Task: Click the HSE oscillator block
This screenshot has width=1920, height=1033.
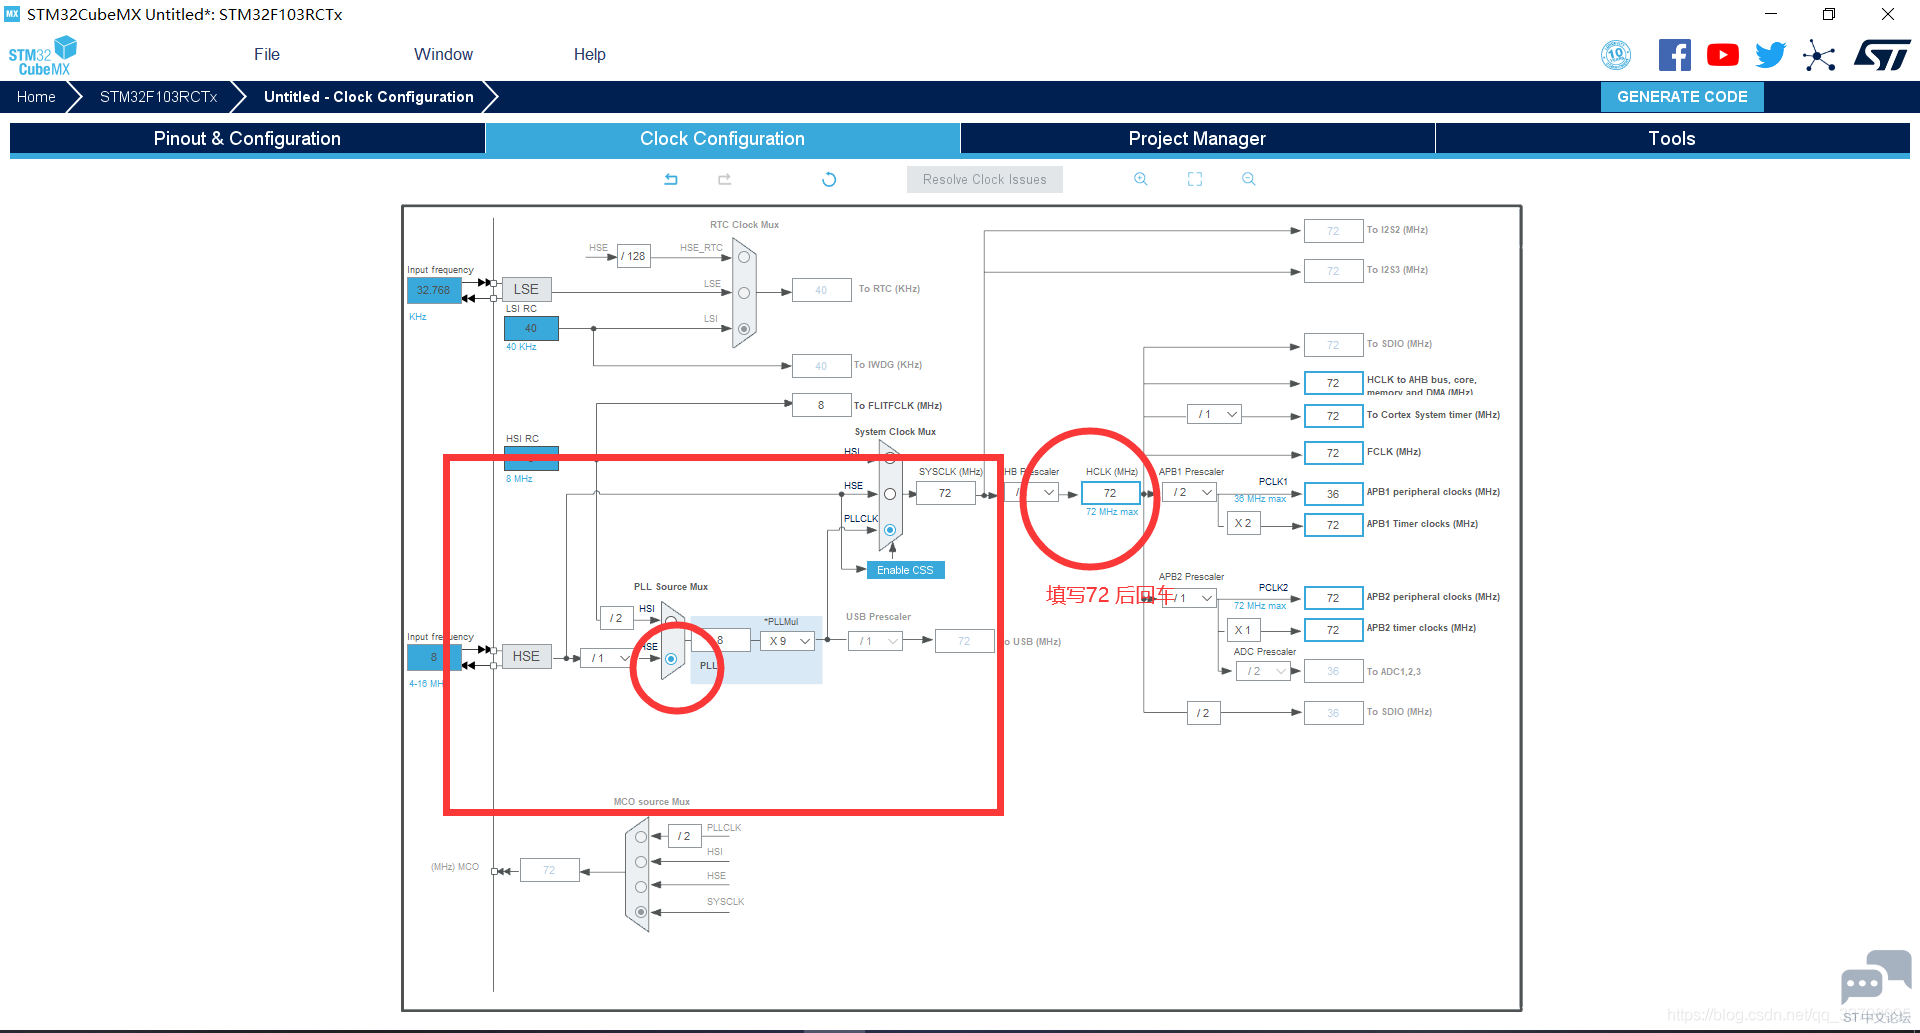Action: 526,656
